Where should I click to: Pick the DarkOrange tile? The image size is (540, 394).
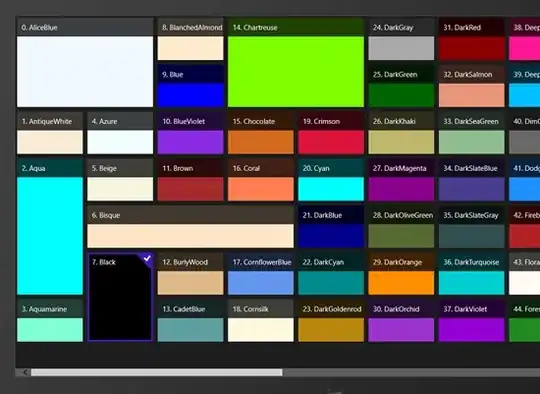click(401, 274)
